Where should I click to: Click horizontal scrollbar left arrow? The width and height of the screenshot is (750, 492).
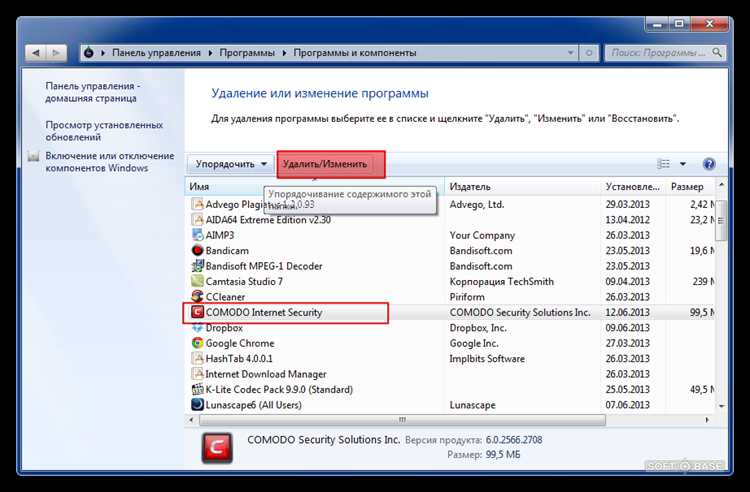(x=191, y=420)
